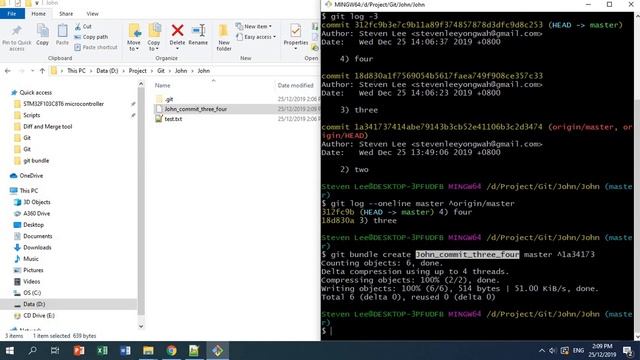640x360 pixels.
Task: Open the Copy to dropdown
Action: (154, 38)
